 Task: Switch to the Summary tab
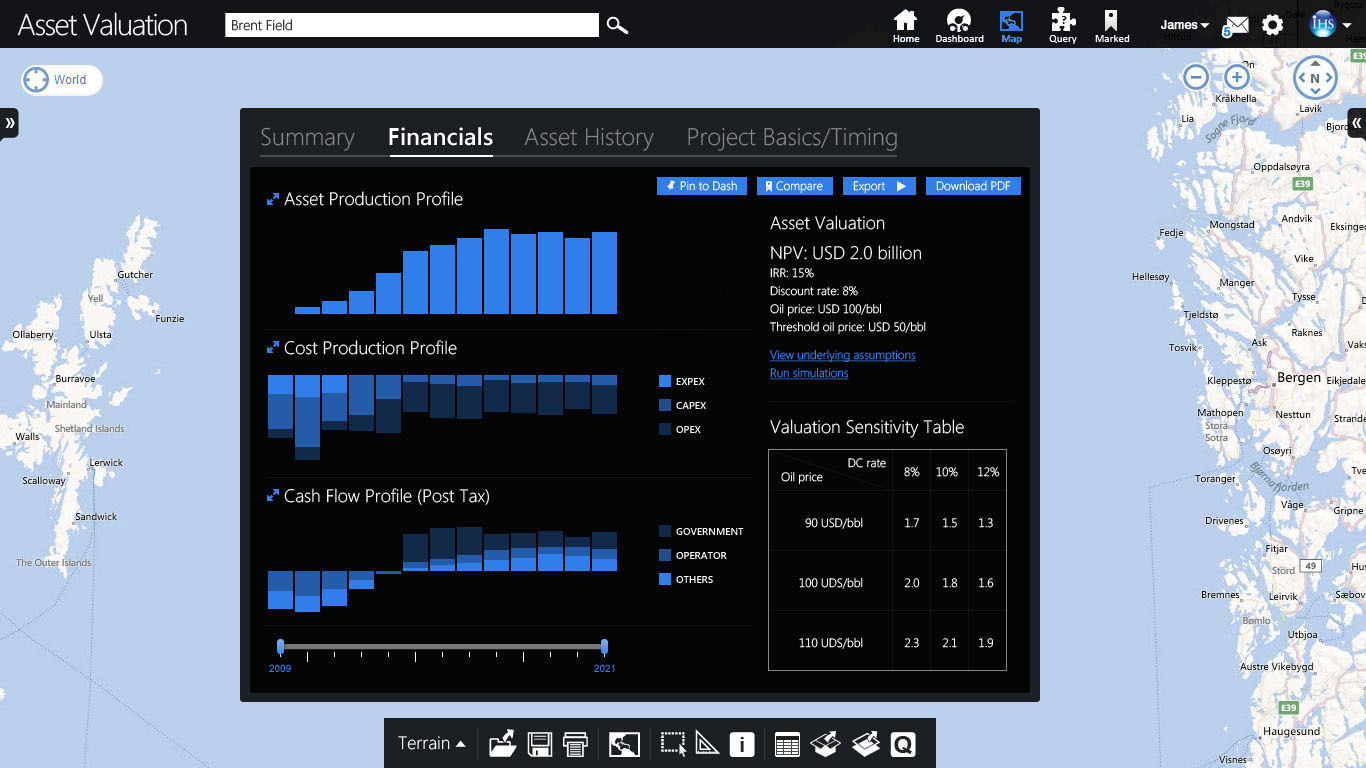coord(307,138)
